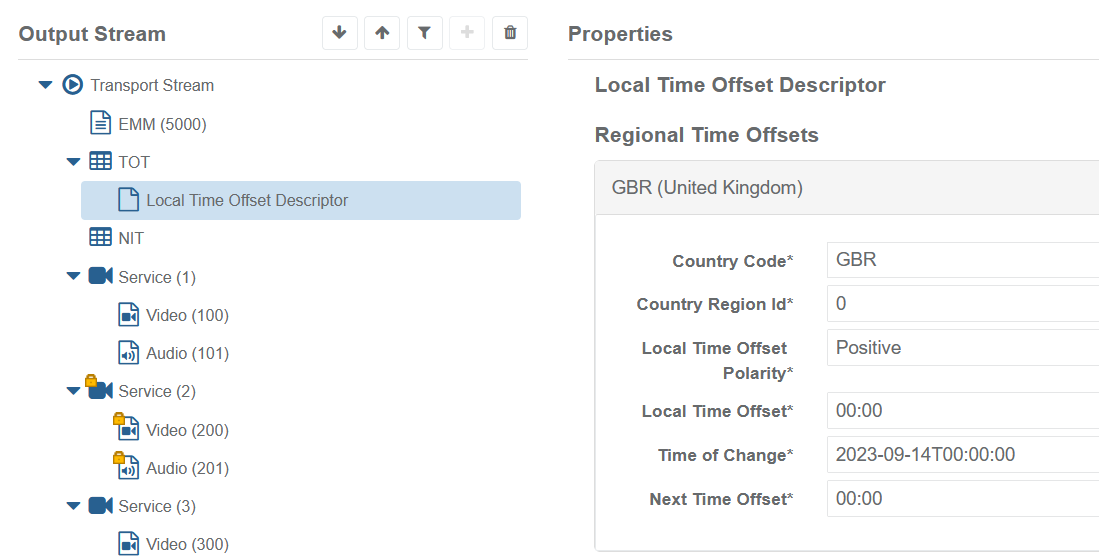Collapse the TOT tree node
Screen dimensions: 1099x557
pyautogui.click(x=73, y=162)
